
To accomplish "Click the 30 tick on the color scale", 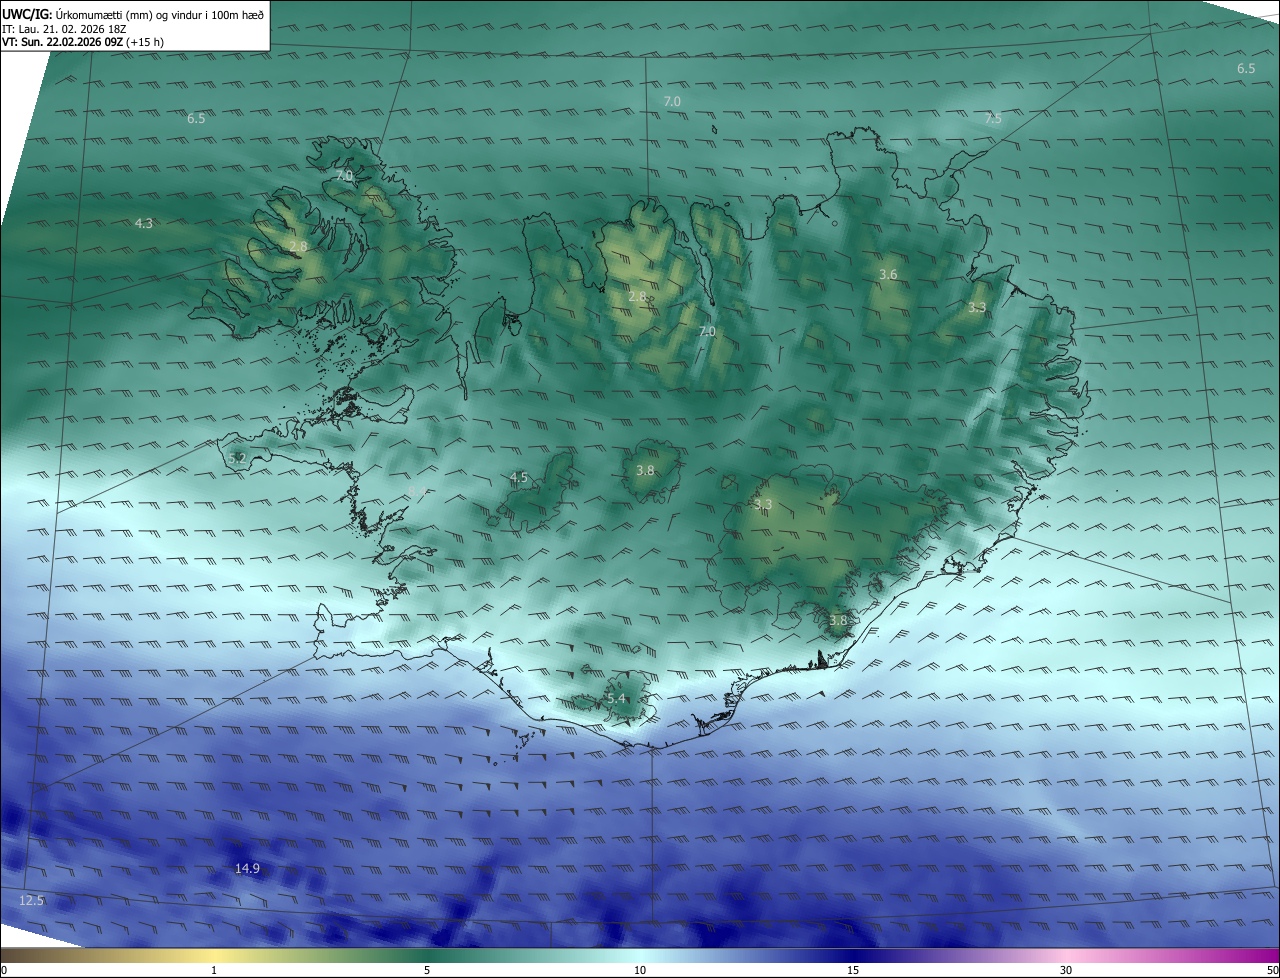I will pyautogui.click(x=1066, y=970).
